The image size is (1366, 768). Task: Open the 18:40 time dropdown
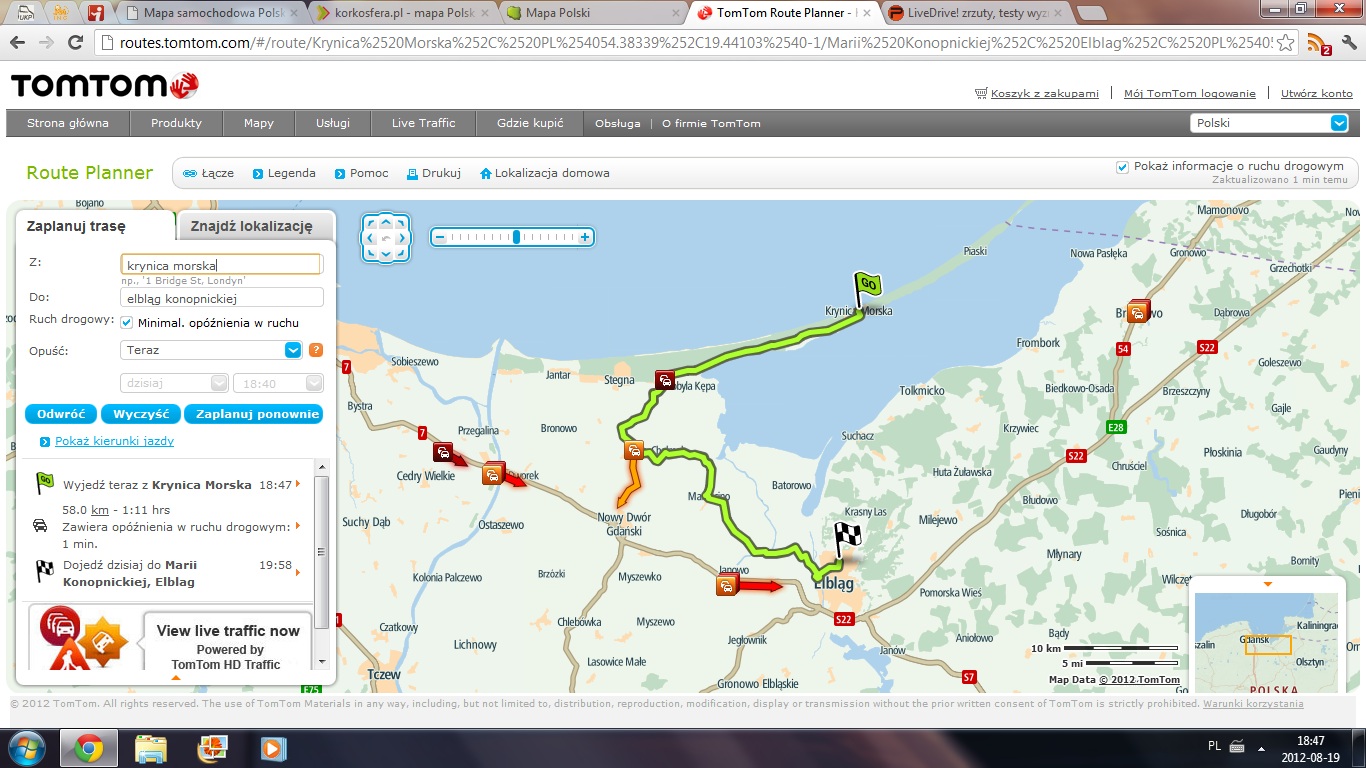click(x=278, y=383)
